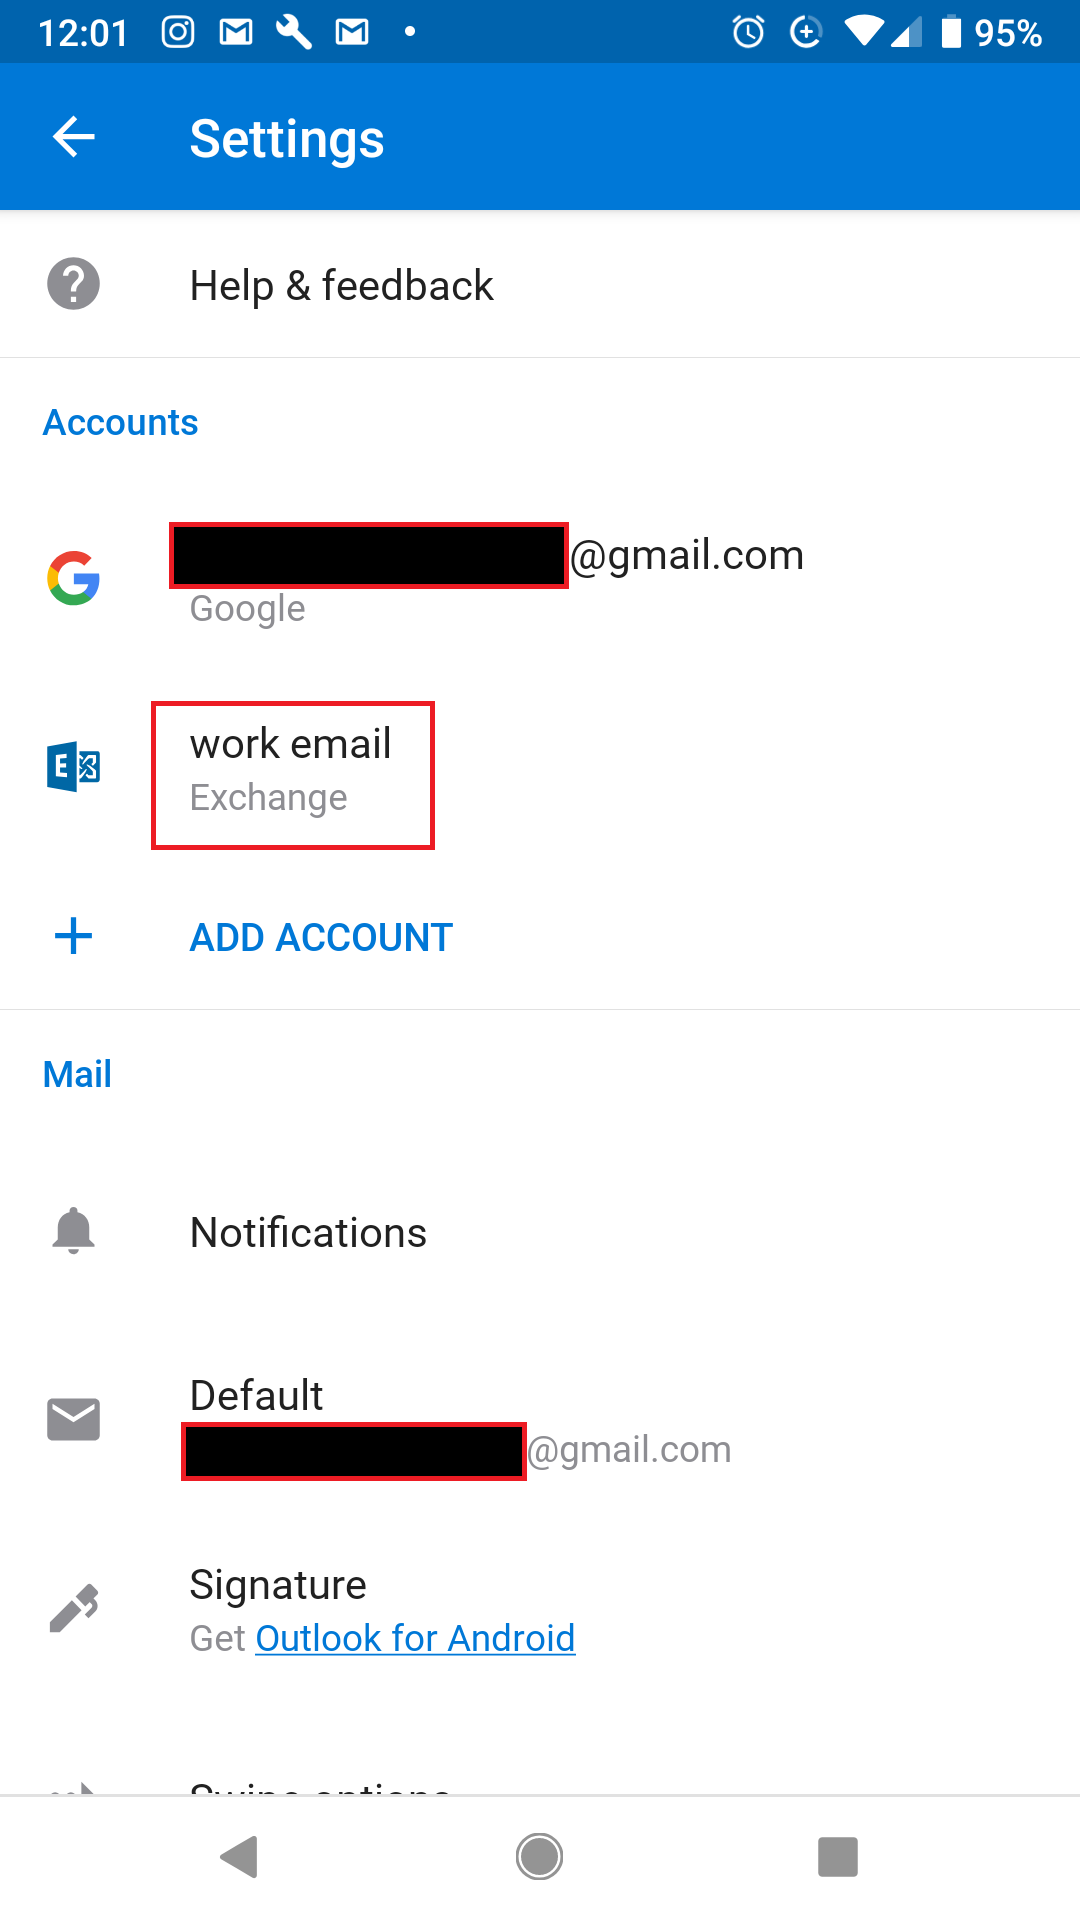Screen dimensions: 1080x1920
Task: Tap the Android recent apps square button
Action: [838, 1857]
